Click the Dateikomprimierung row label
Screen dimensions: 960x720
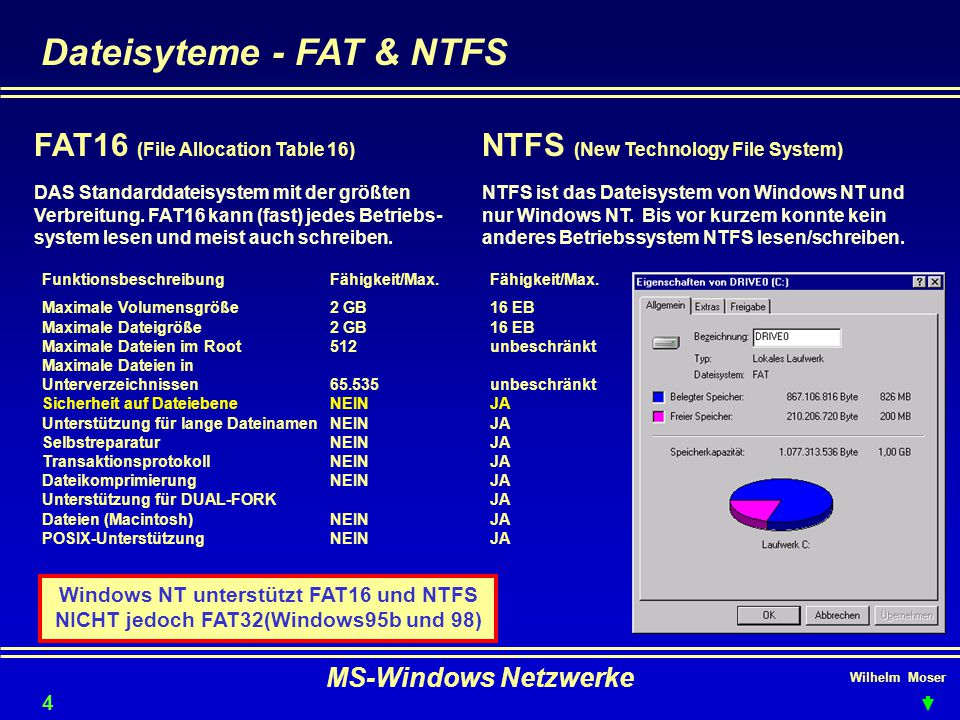point(119,481)
